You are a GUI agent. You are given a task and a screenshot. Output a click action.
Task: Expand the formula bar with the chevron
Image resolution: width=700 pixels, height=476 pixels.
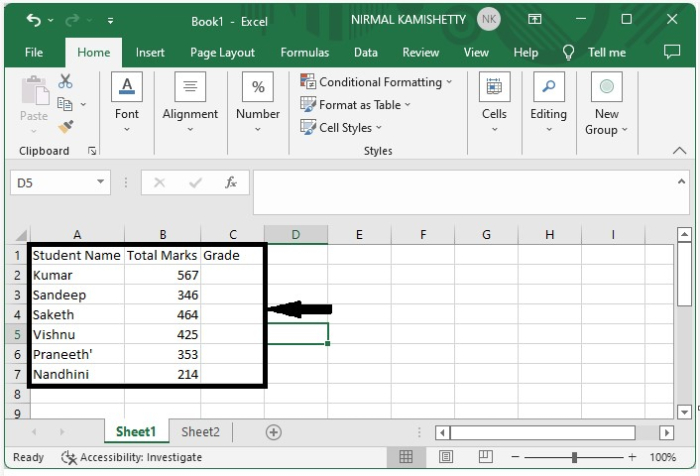click(x=681, y=181)
